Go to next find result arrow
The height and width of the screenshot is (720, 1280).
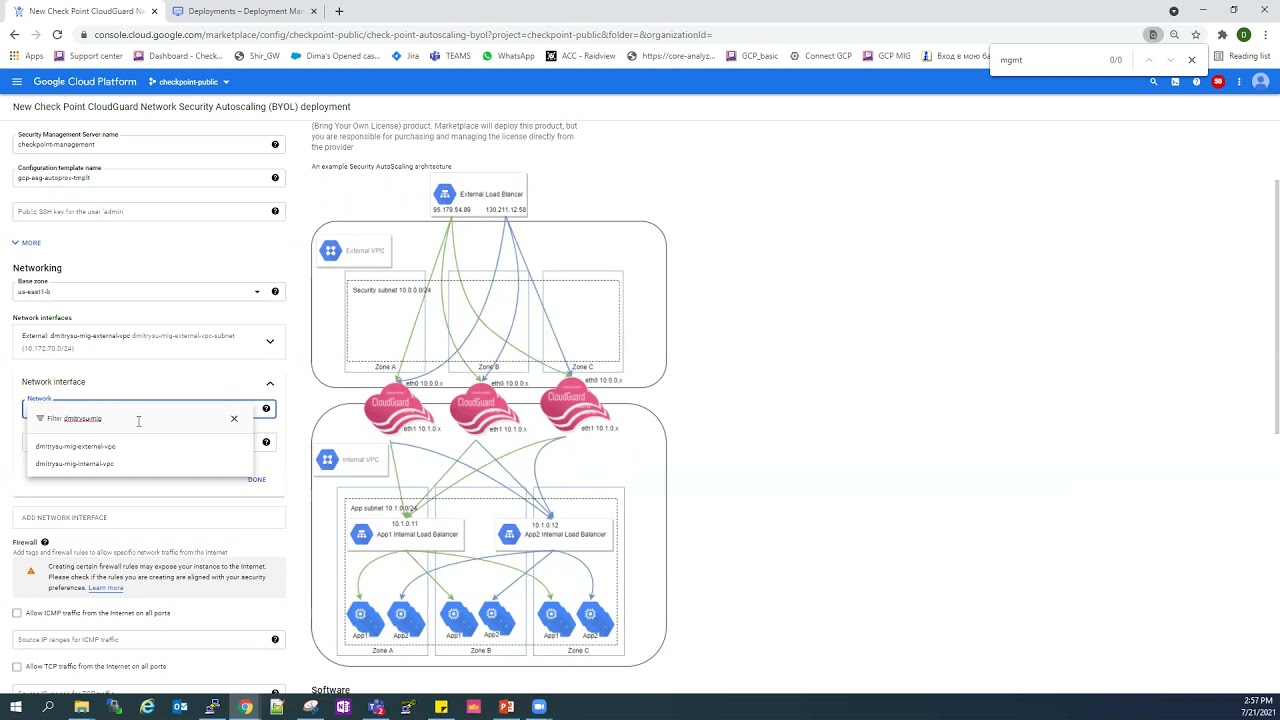(1170, 60)
